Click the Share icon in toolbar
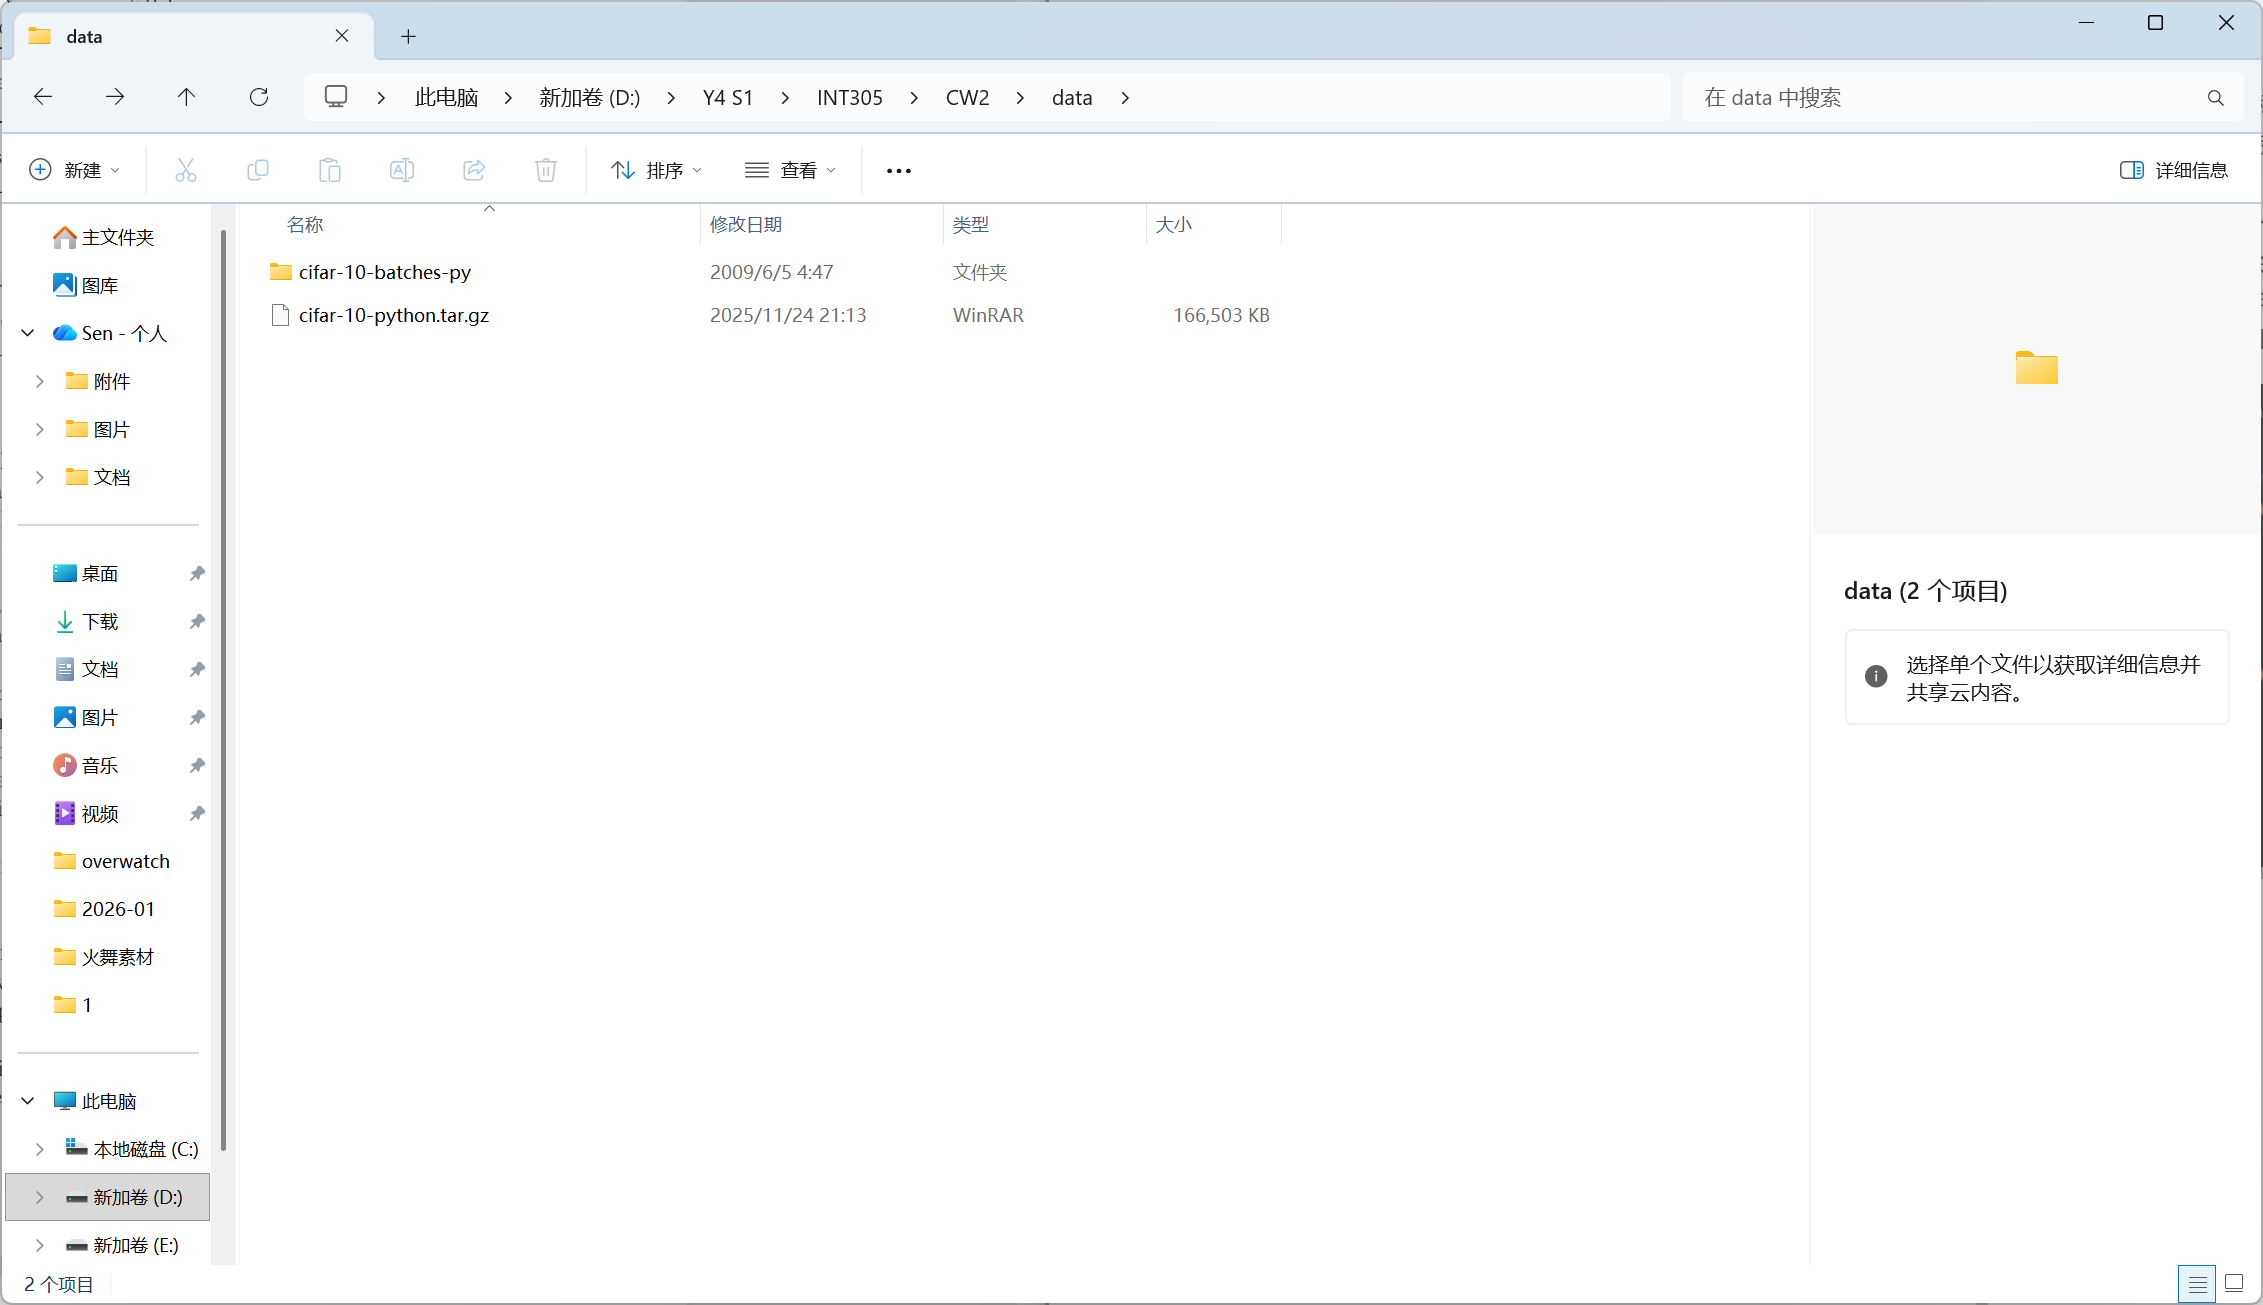The width and height of the screenshot is (2263, 1305). tap(474, 170)
